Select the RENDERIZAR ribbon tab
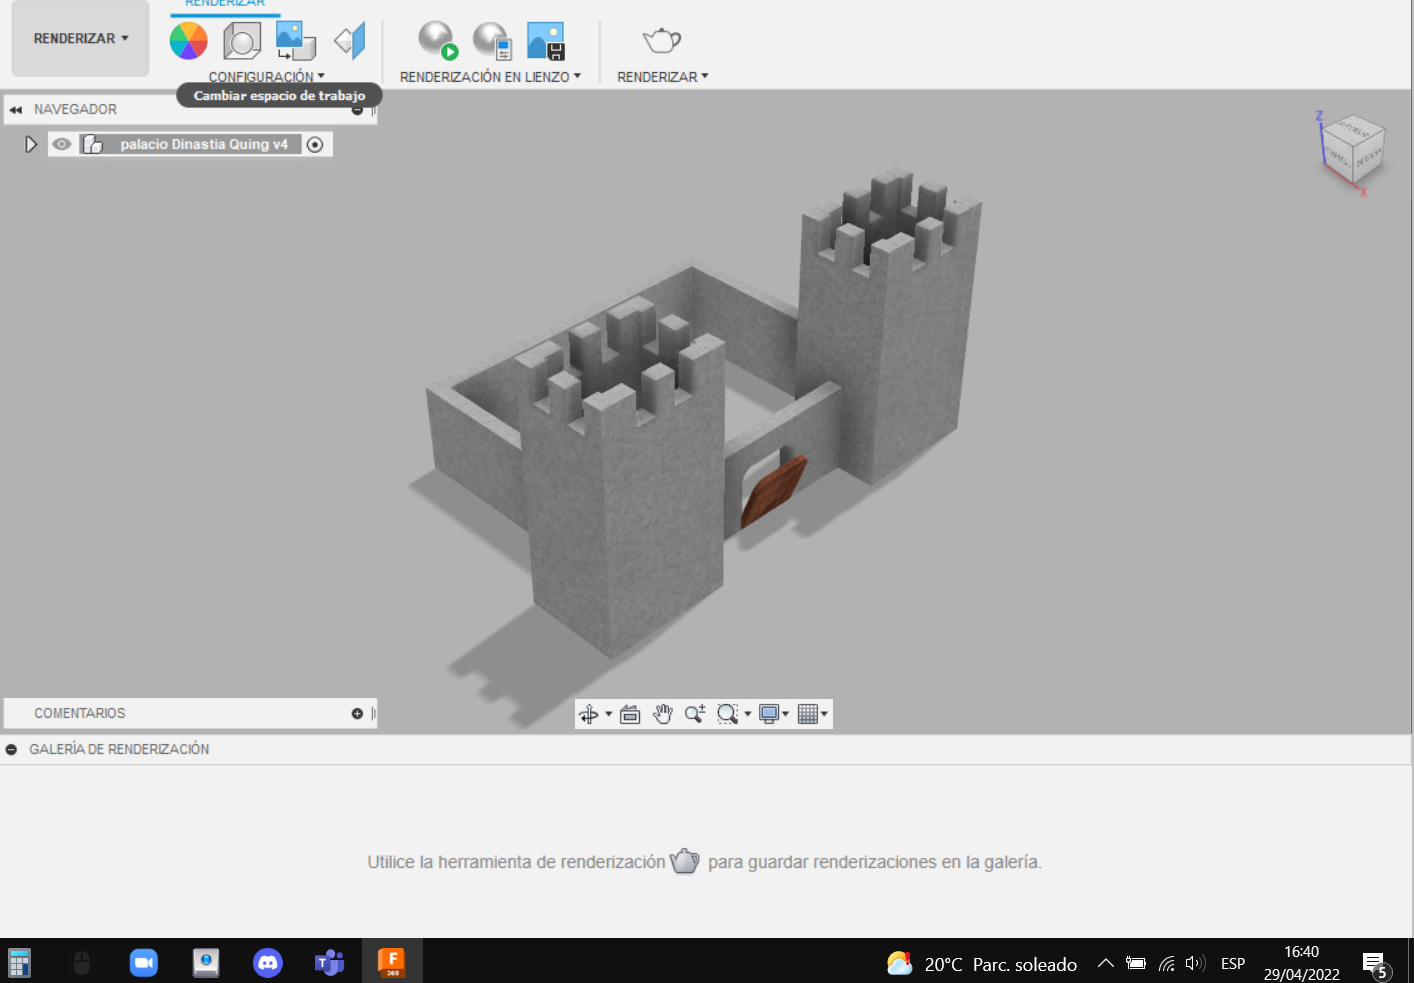The image size is (1414, 983). point(225,5)
